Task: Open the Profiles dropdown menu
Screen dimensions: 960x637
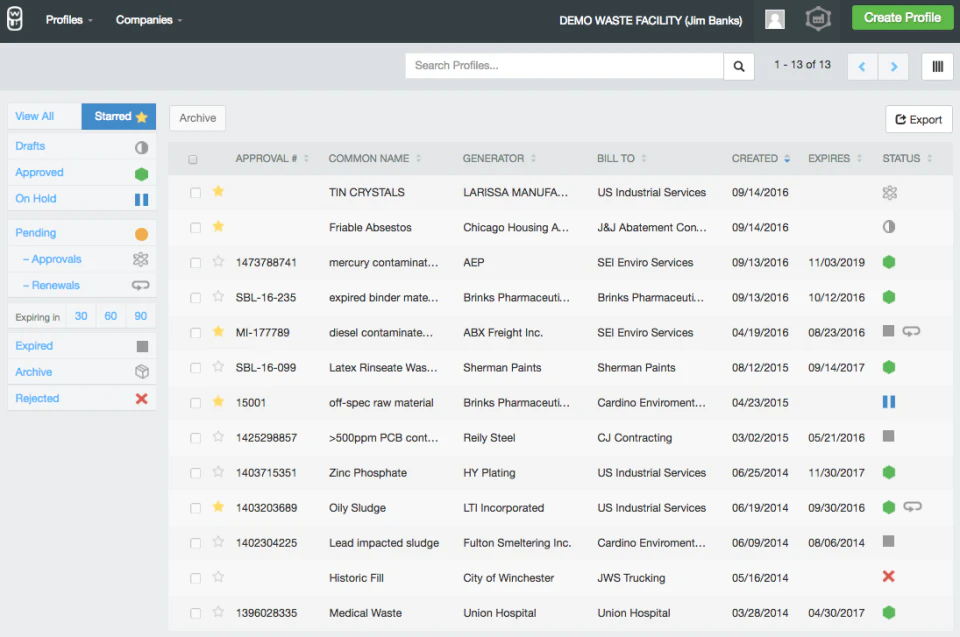Action: click(68, 19)
